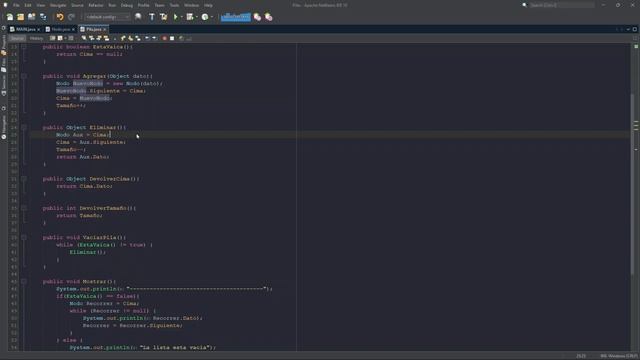
Task: Toggle Rectangular Selection in editor toolbar
Action: coord(114,38)
